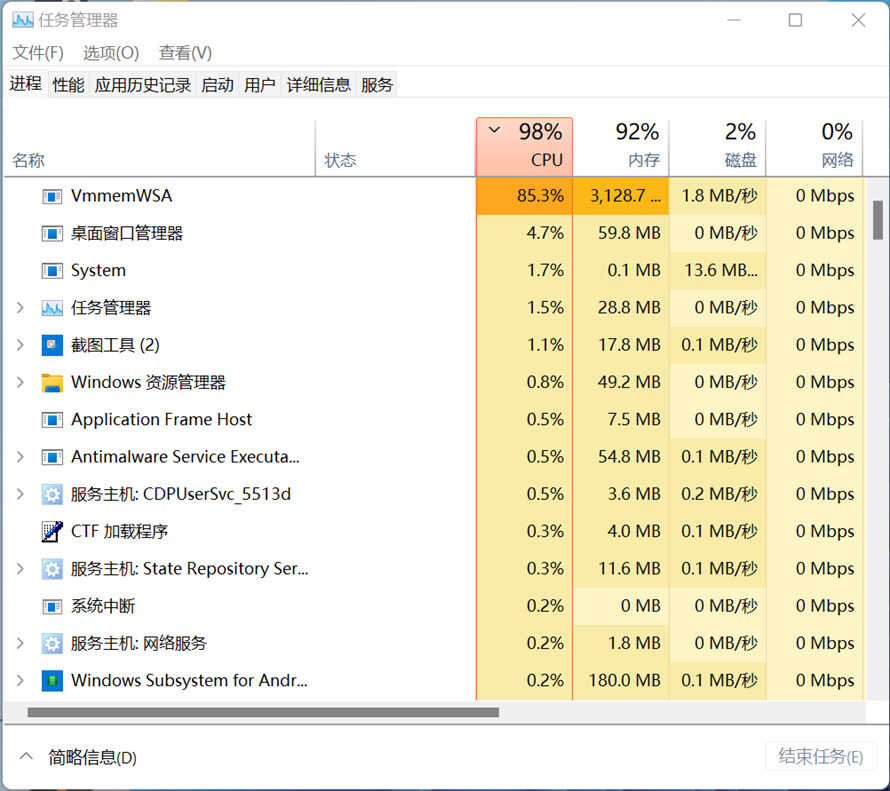Open the 文件(F) menu
Screen dimensions: 890x791
click(37, 53)
